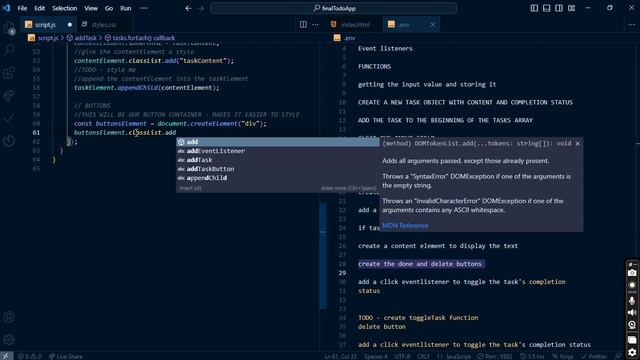Open the timer clock view in activity bar

coord(9,141)
